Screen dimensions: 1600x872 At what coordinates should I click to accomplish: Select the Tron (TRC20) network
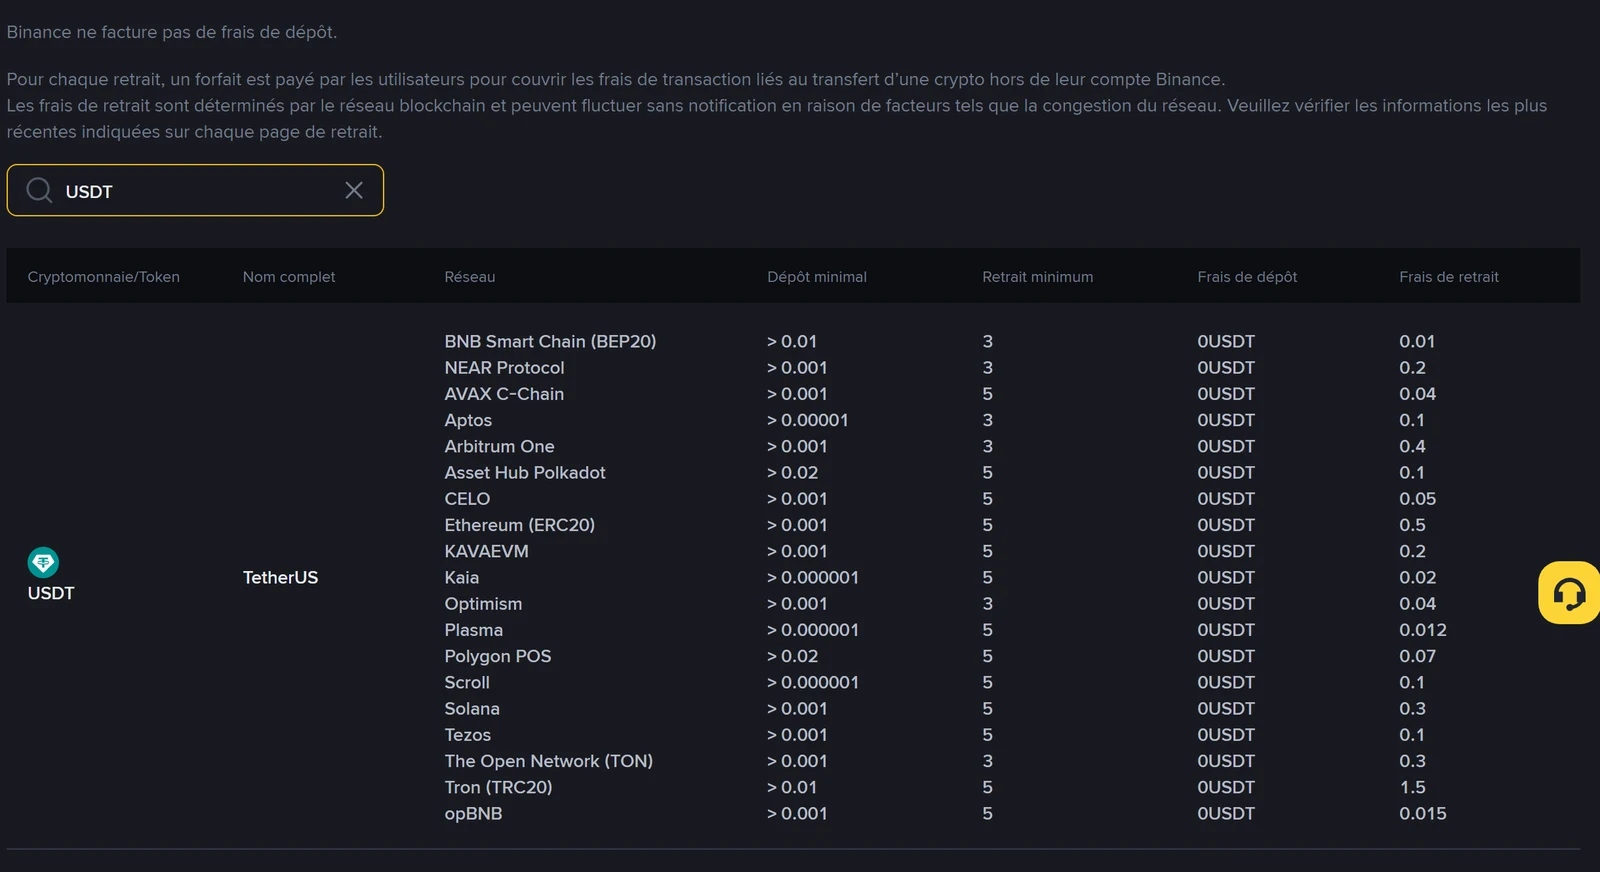[x=498, y=787]
